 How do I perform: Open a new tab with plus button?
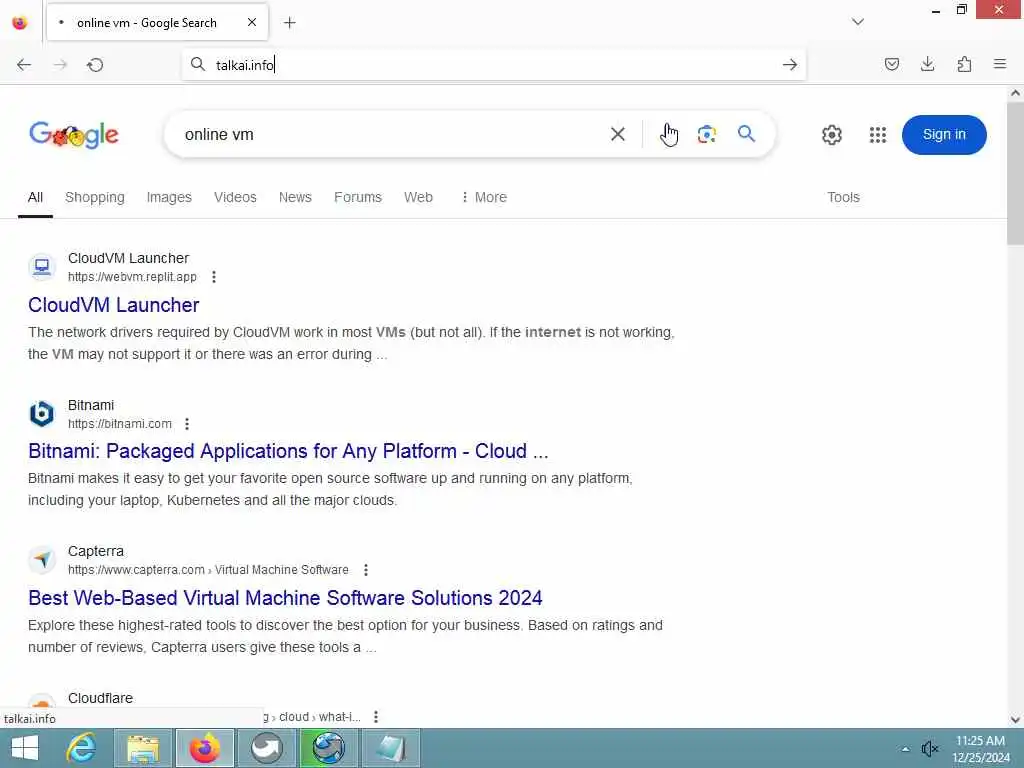click(289, 23)
